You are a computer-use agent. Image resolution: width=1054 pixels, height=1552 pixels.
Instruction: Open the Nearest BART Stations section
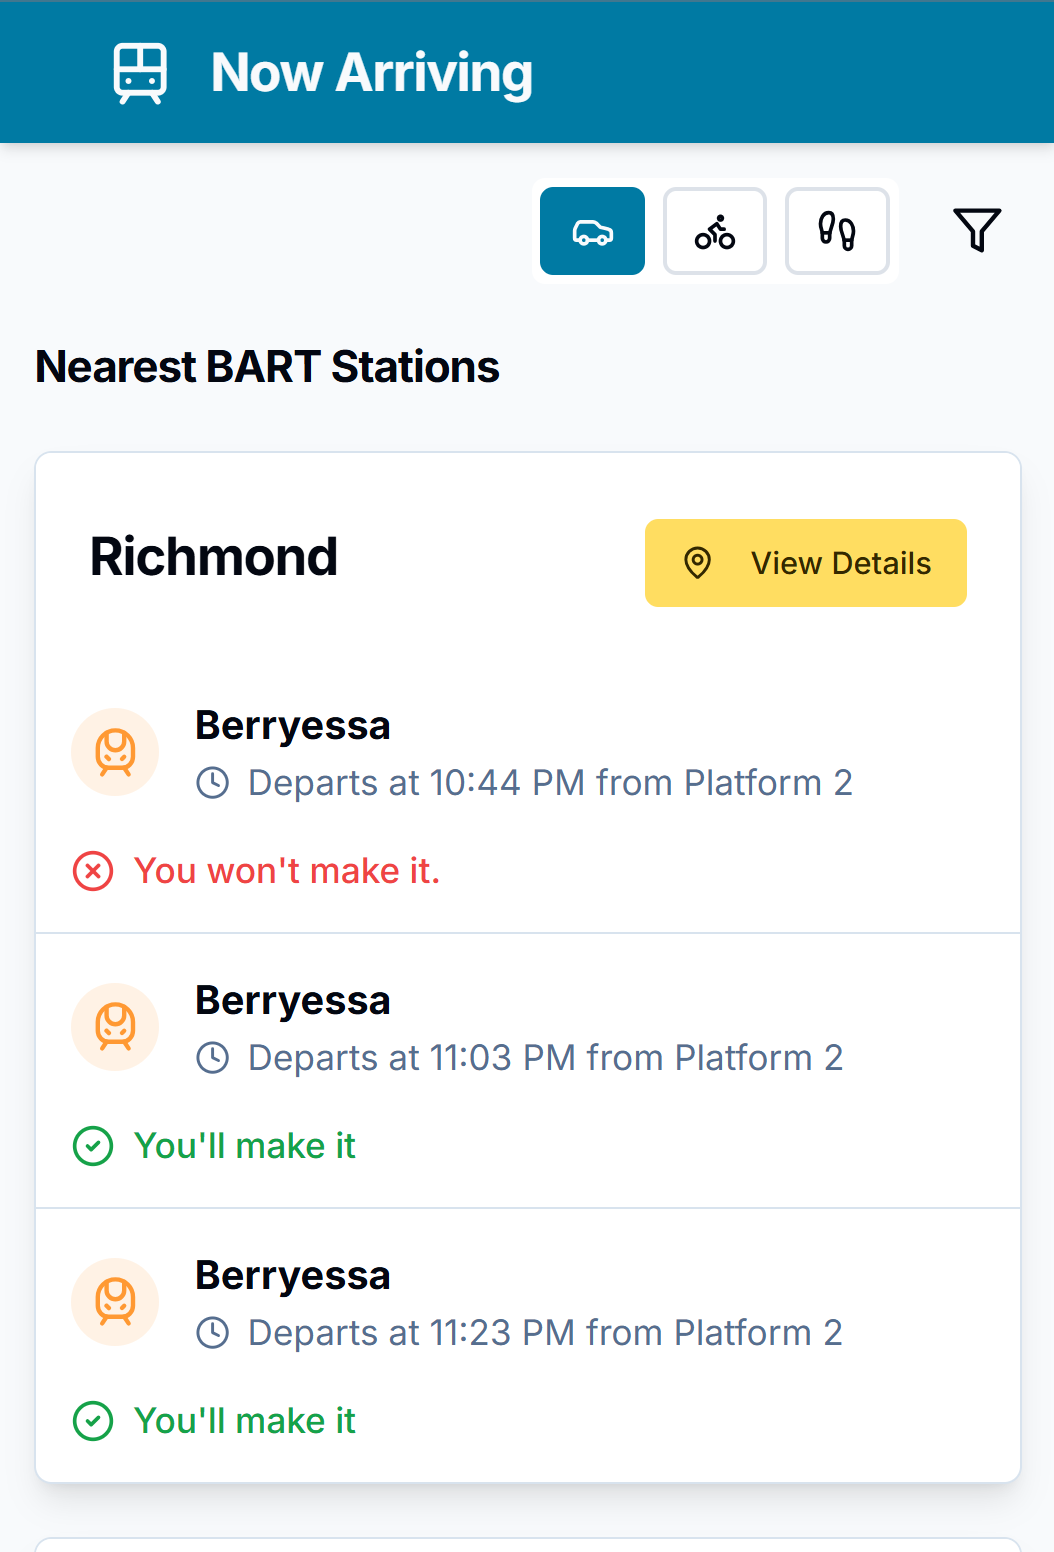point(267,367)
